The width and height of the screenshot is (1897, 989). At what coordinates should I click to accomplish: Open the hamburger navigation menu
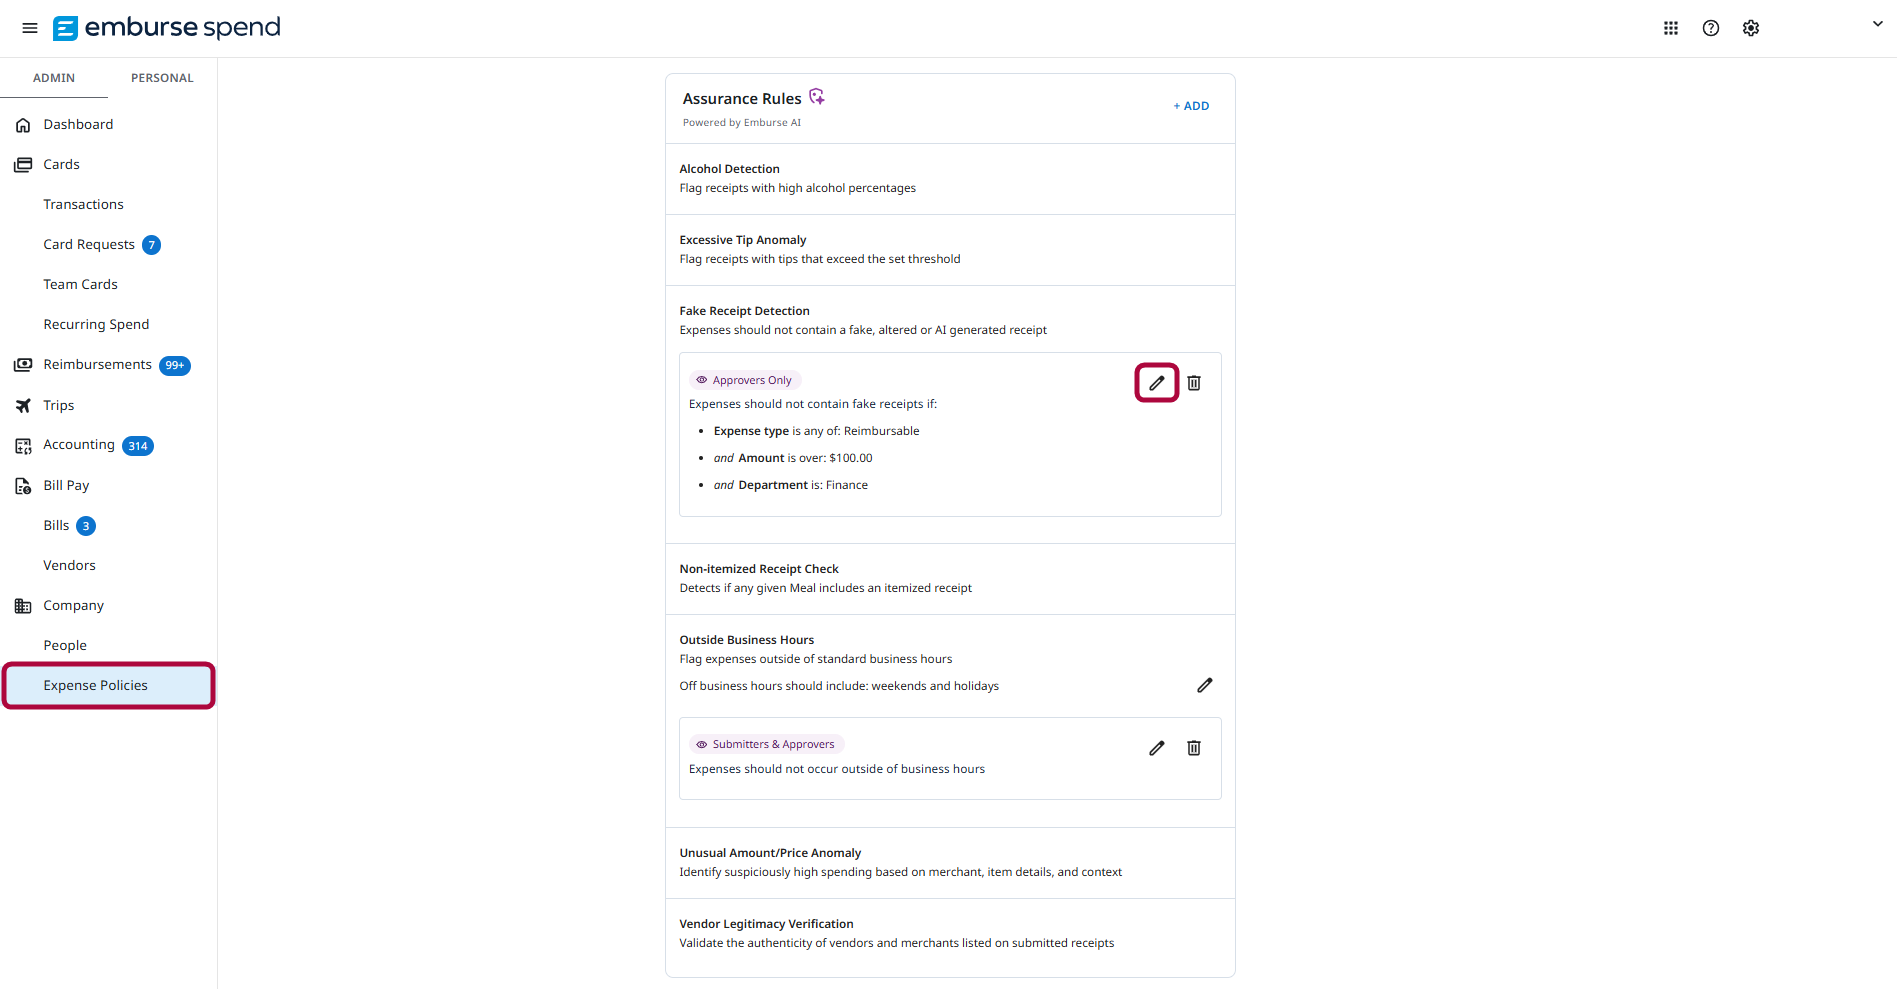tap(30, 28)
